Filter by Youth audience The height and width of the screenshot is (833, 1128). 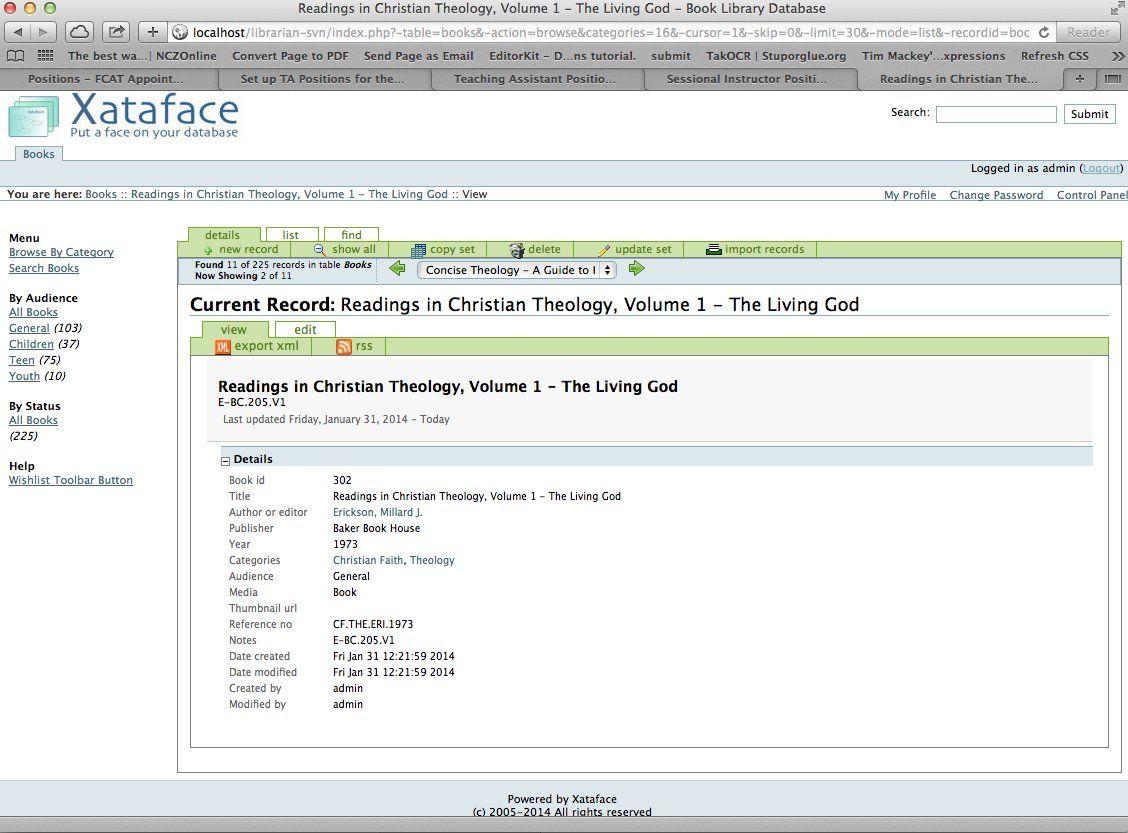click(x=24, y=376)
